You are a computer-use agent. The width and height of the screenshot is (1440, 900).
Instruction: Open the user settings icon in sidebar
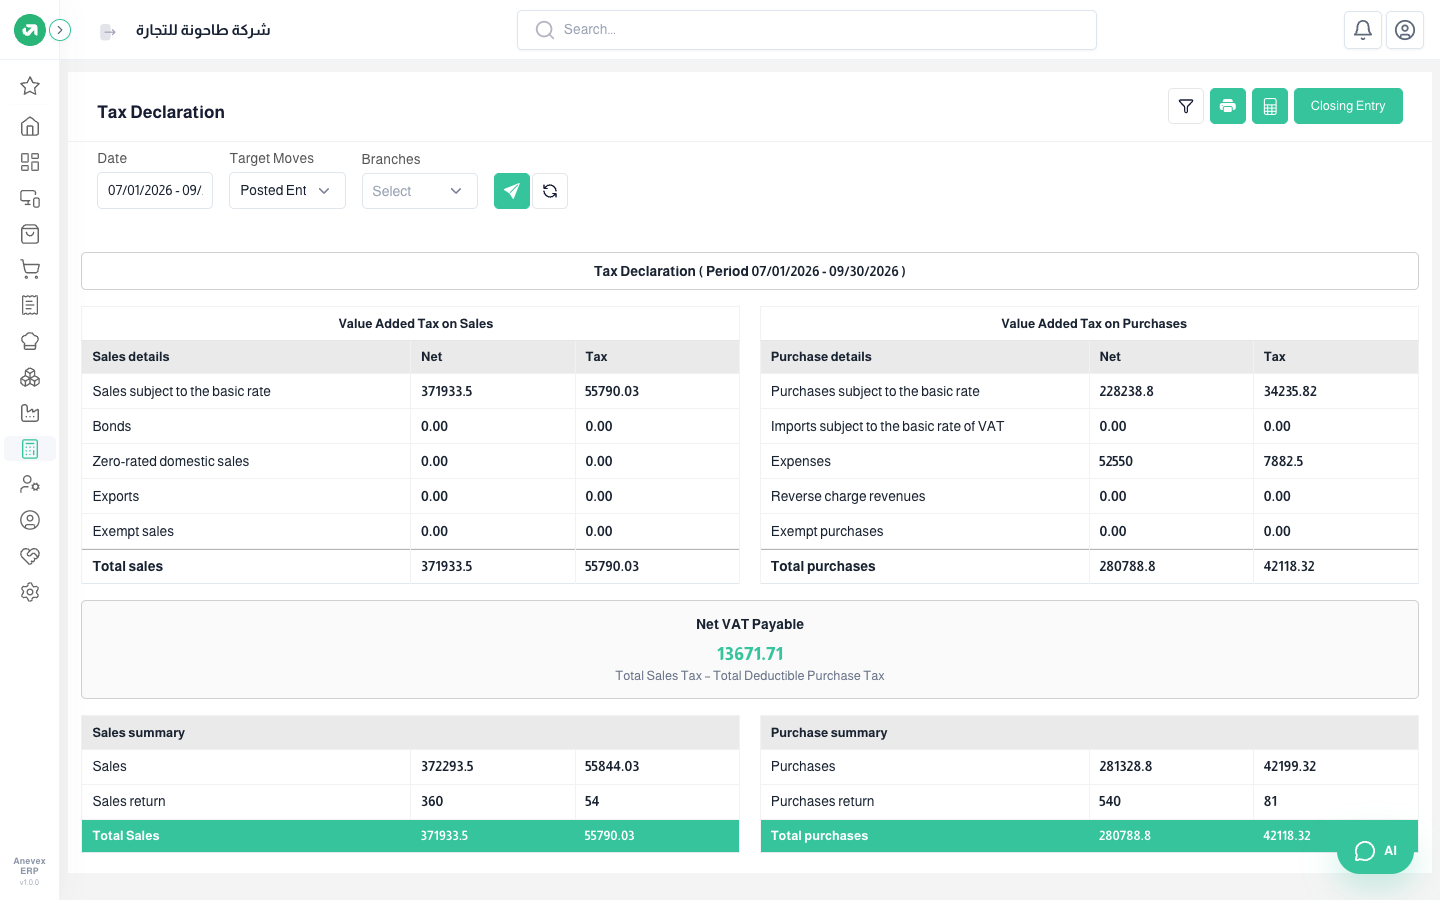30,484
